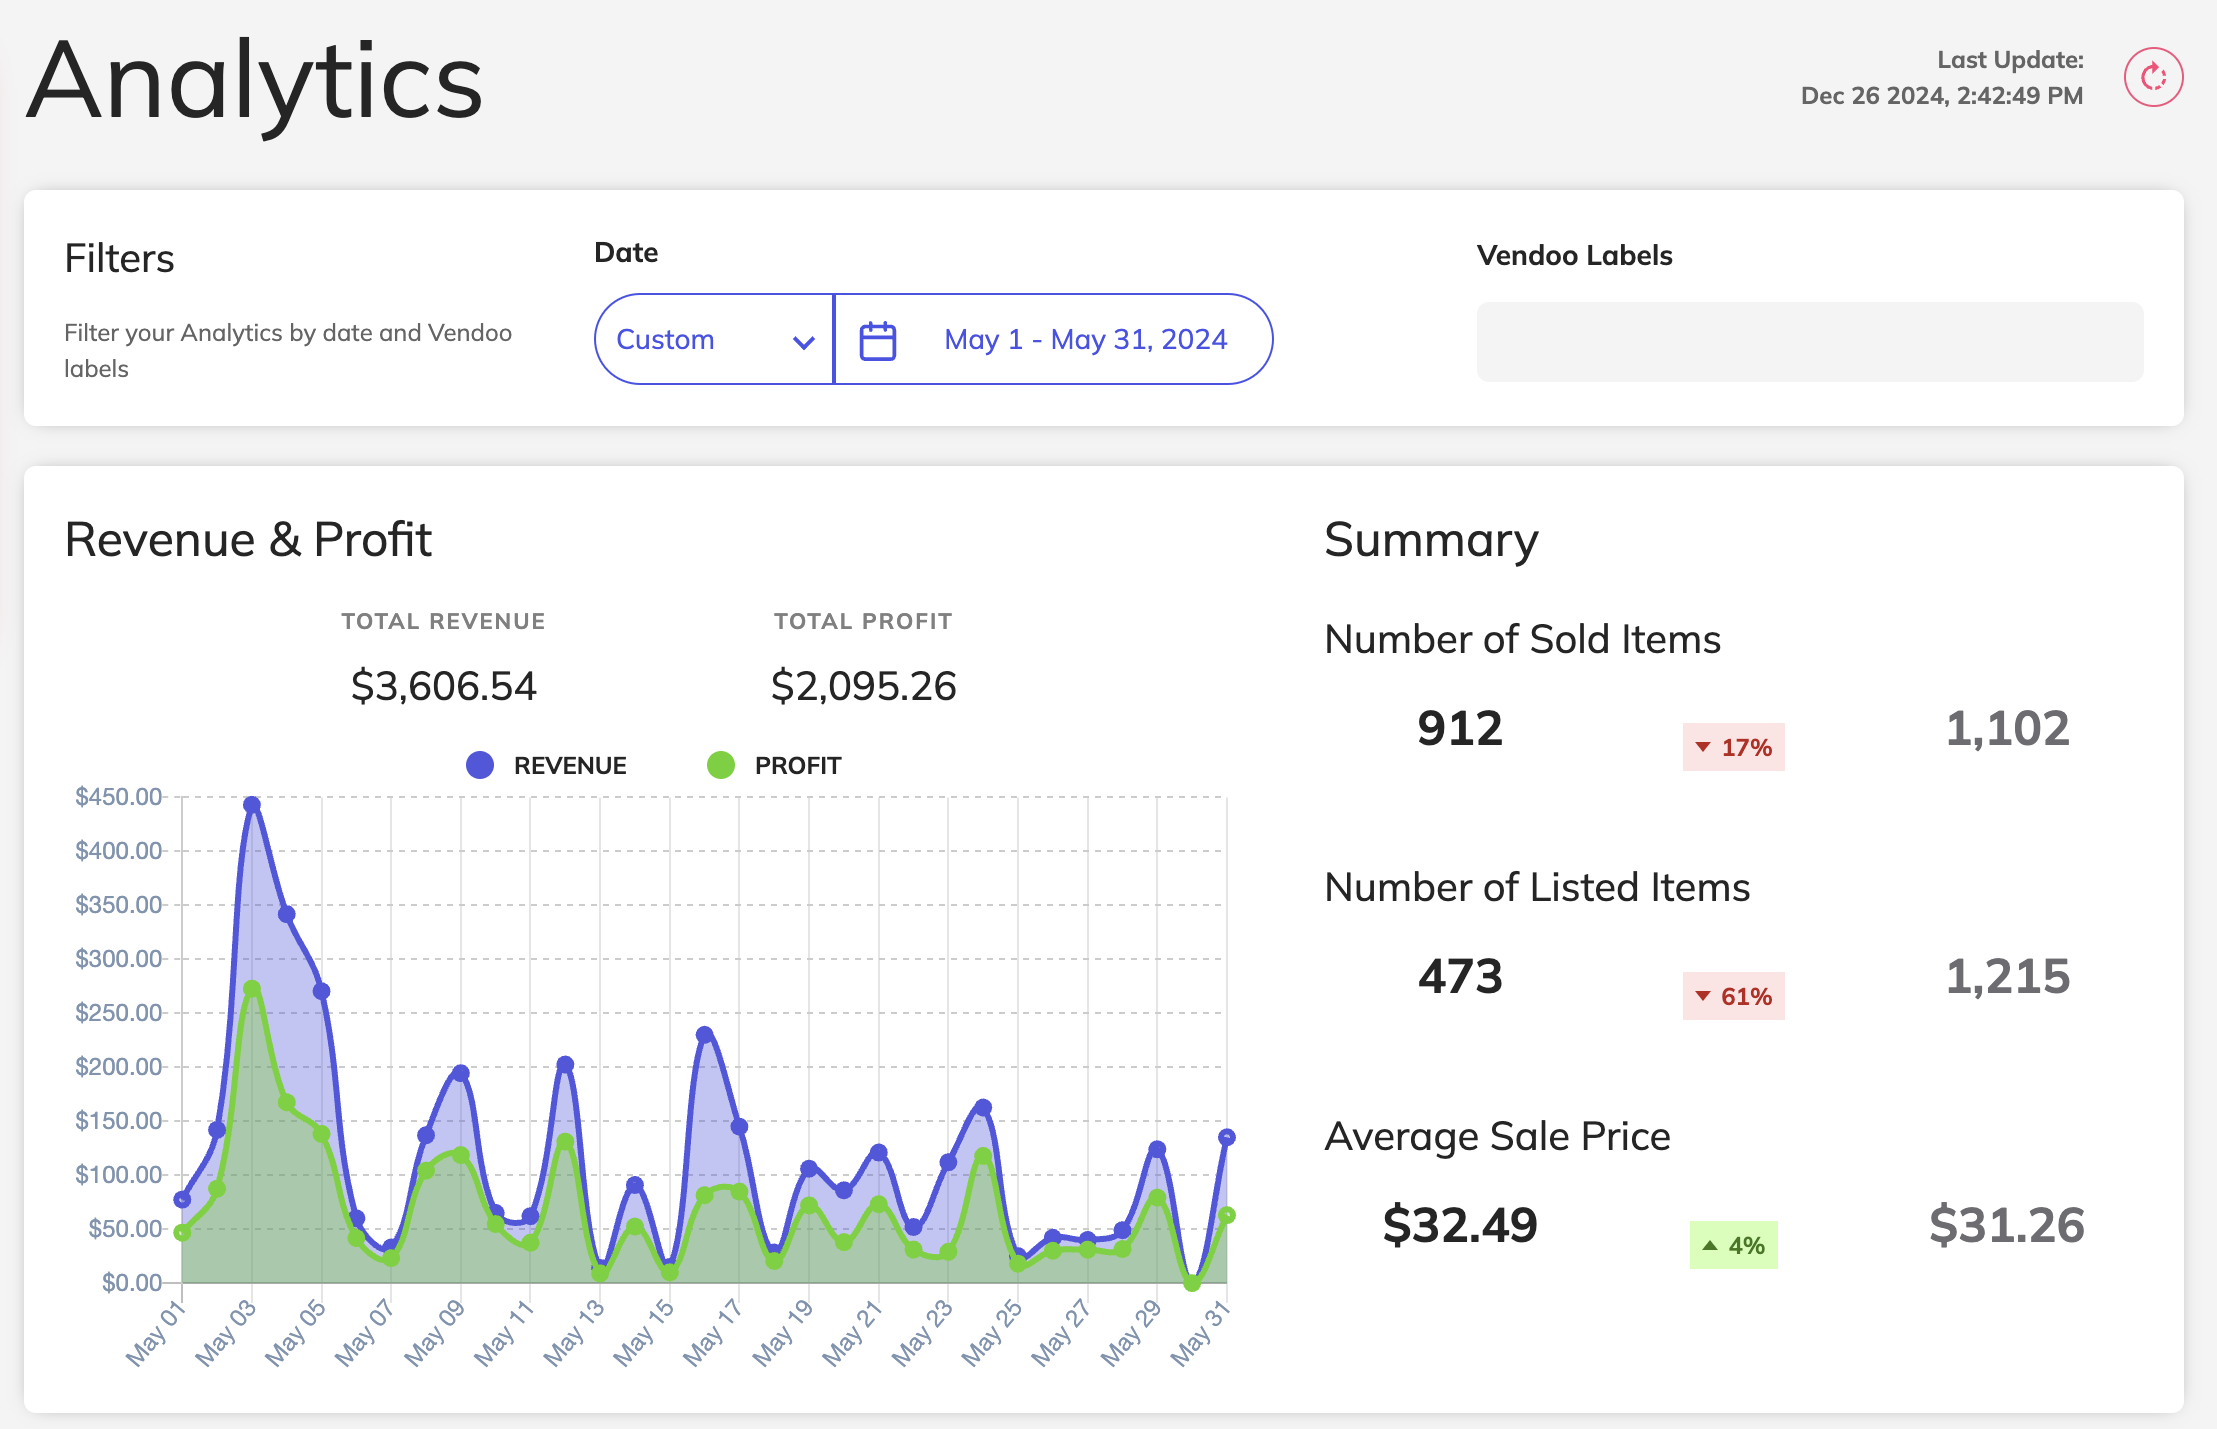Click the previous average price $31.26
Screen dimensions: 2217x1429
point(2007,1225)
